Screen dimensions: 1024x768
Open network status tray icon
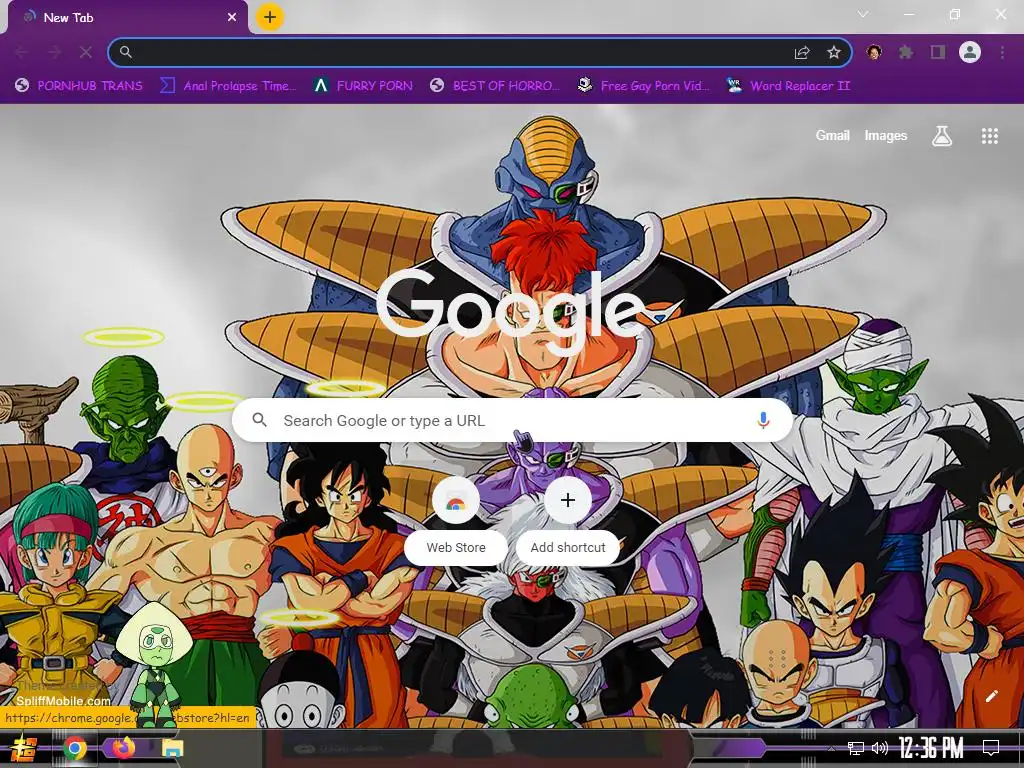pyautogui.click(x=855, y=748)
